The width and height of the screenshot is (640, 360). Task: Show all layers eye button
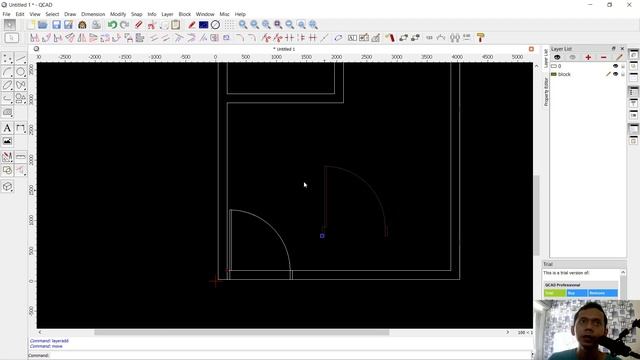(557, 58)
